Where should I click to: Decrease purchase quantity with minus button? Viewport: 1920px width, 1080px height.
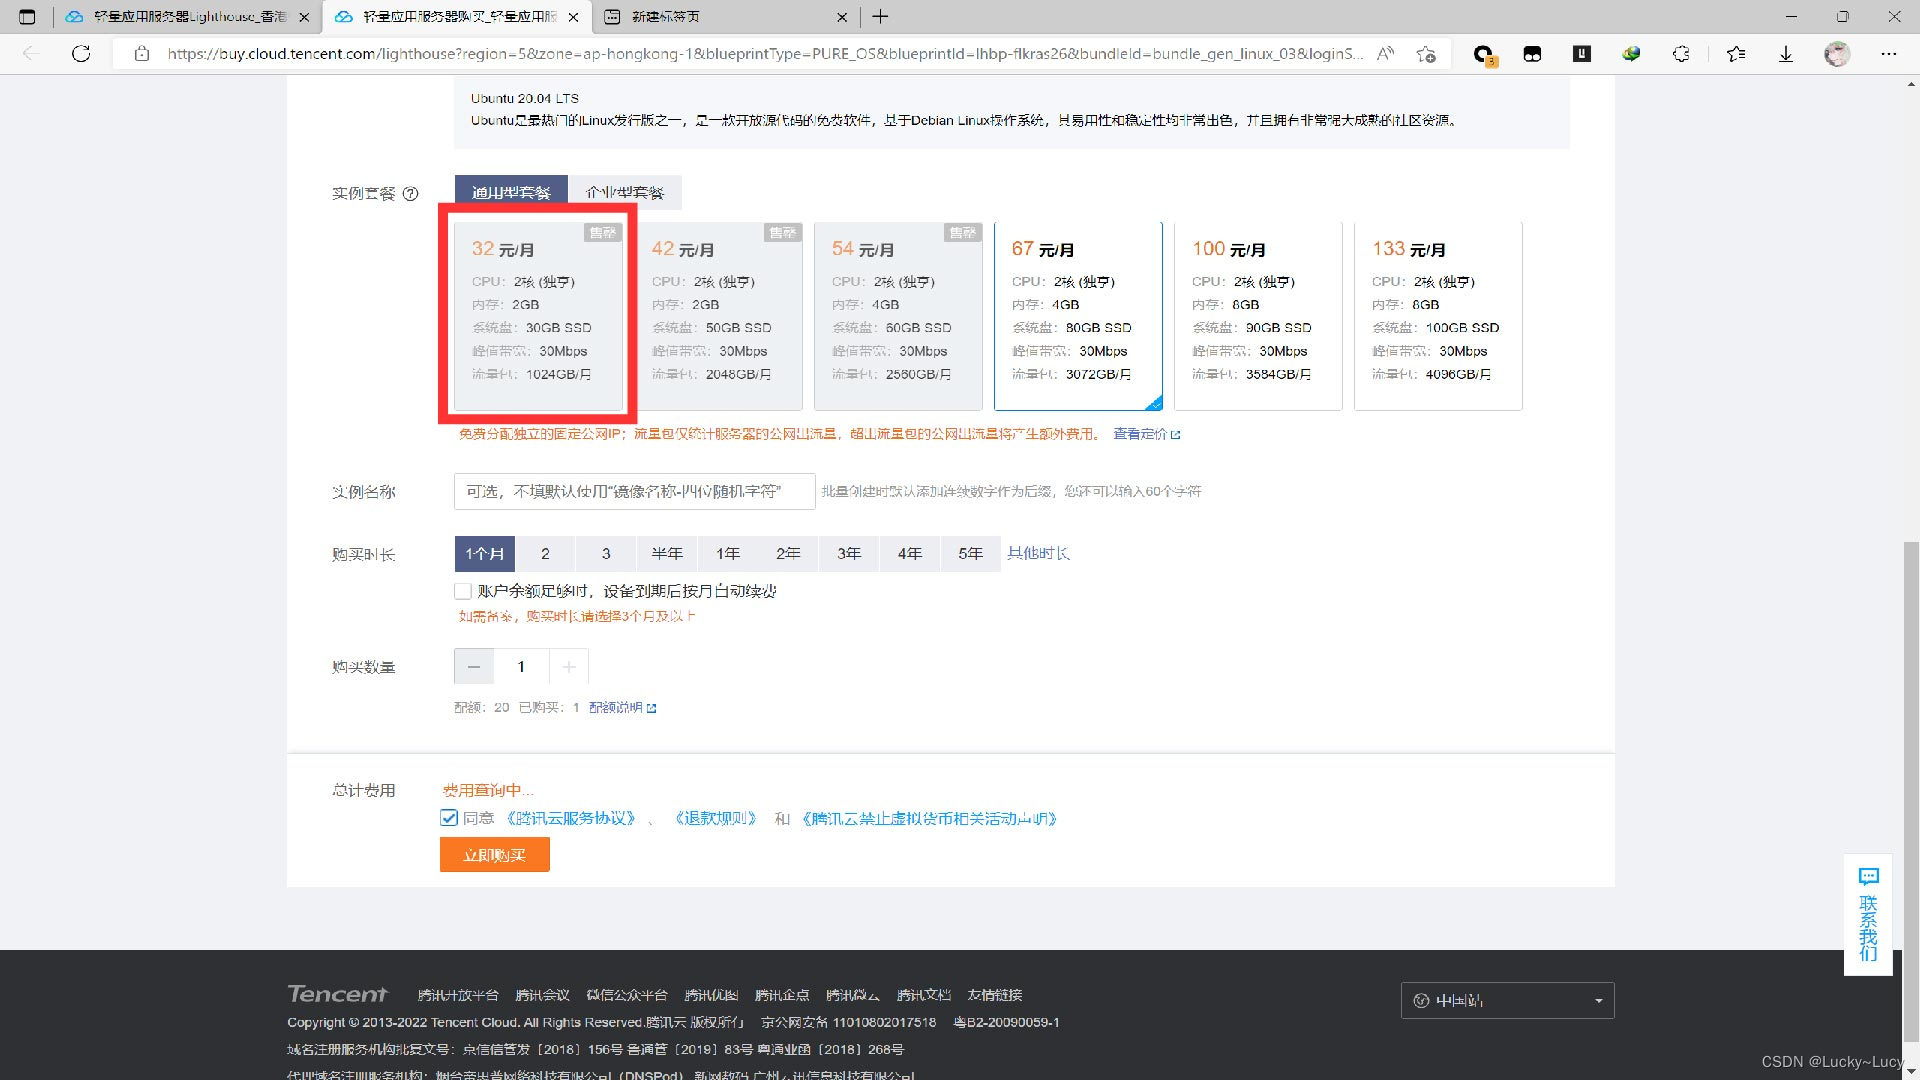coord(474,666)
